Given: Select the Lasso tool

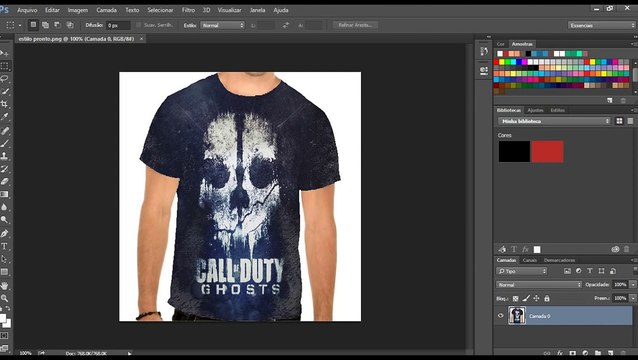Looking at the screenshot, I should [4, 79].
